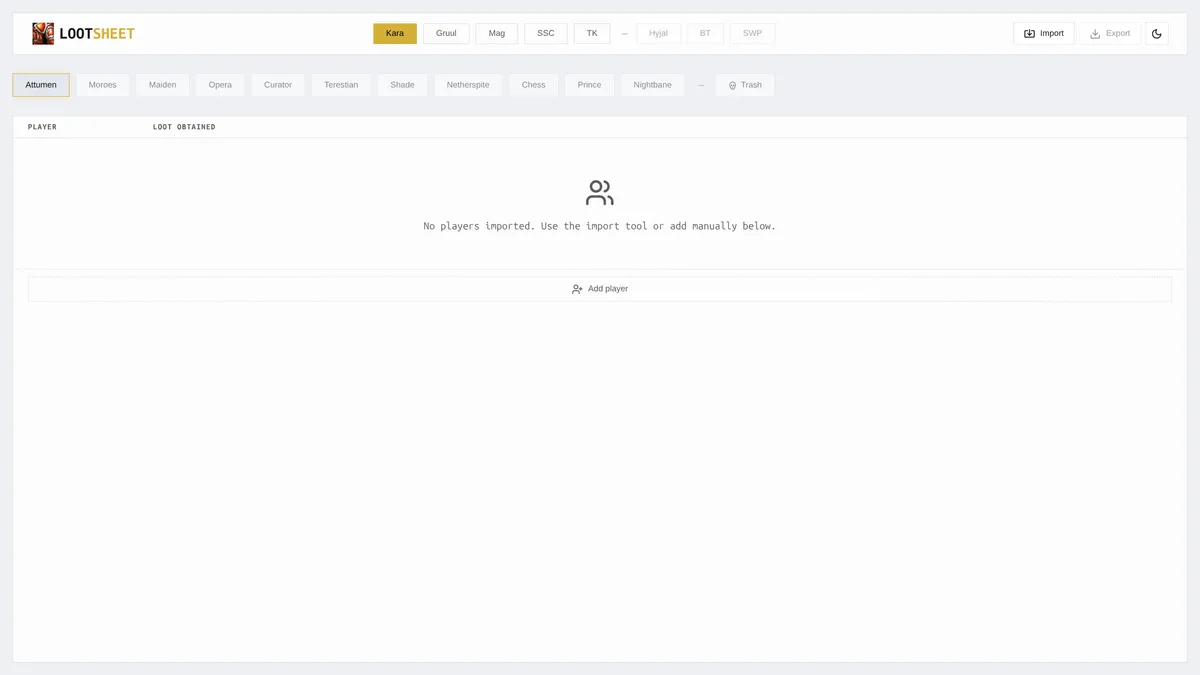Open the Trash loot tab
Viewport: 1200px width, 675px height.
[x=745, y=85]
